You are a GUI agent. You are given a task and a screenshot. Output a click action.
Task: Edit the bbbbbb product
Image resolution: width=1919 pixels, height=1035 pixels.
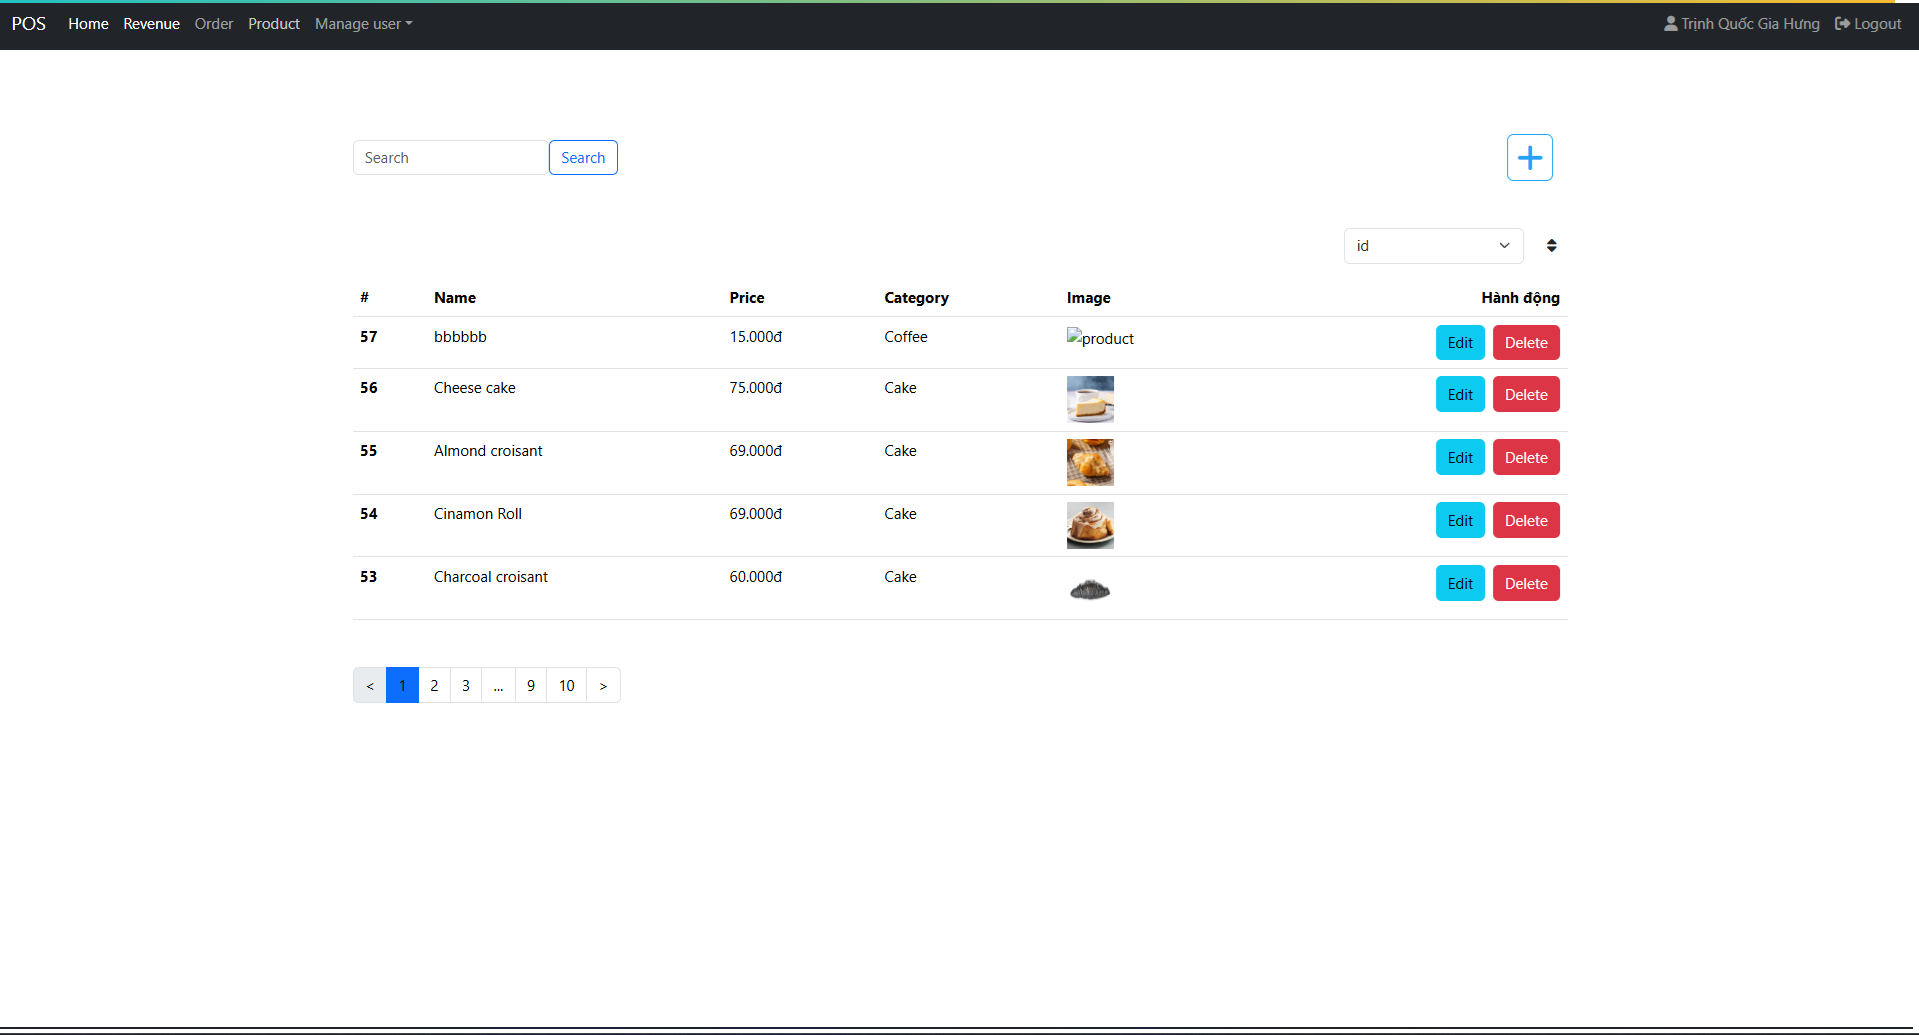(1459, 343)
